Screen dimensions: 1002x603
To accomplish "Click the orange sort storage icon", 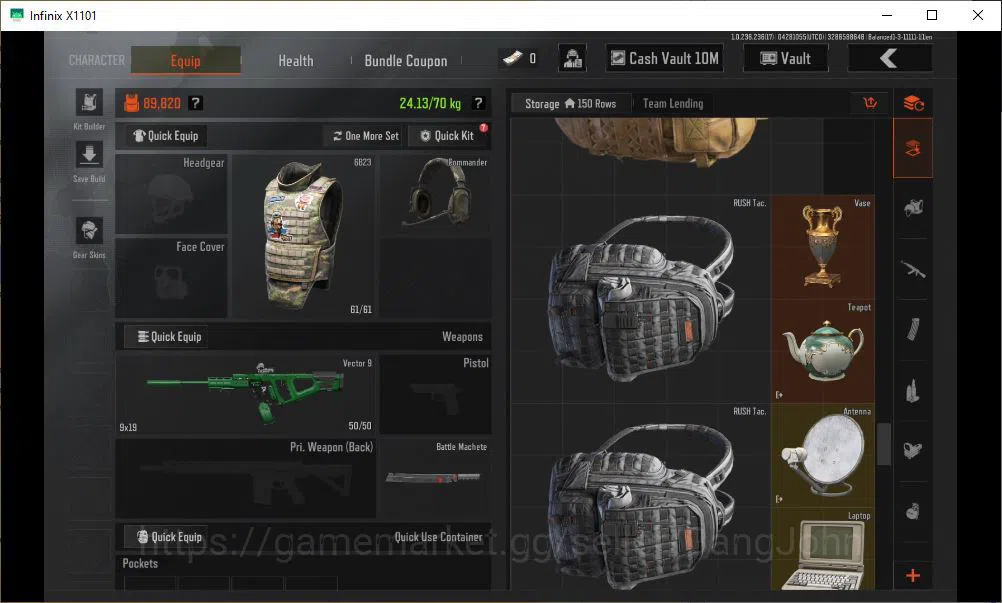I will 870,103.
